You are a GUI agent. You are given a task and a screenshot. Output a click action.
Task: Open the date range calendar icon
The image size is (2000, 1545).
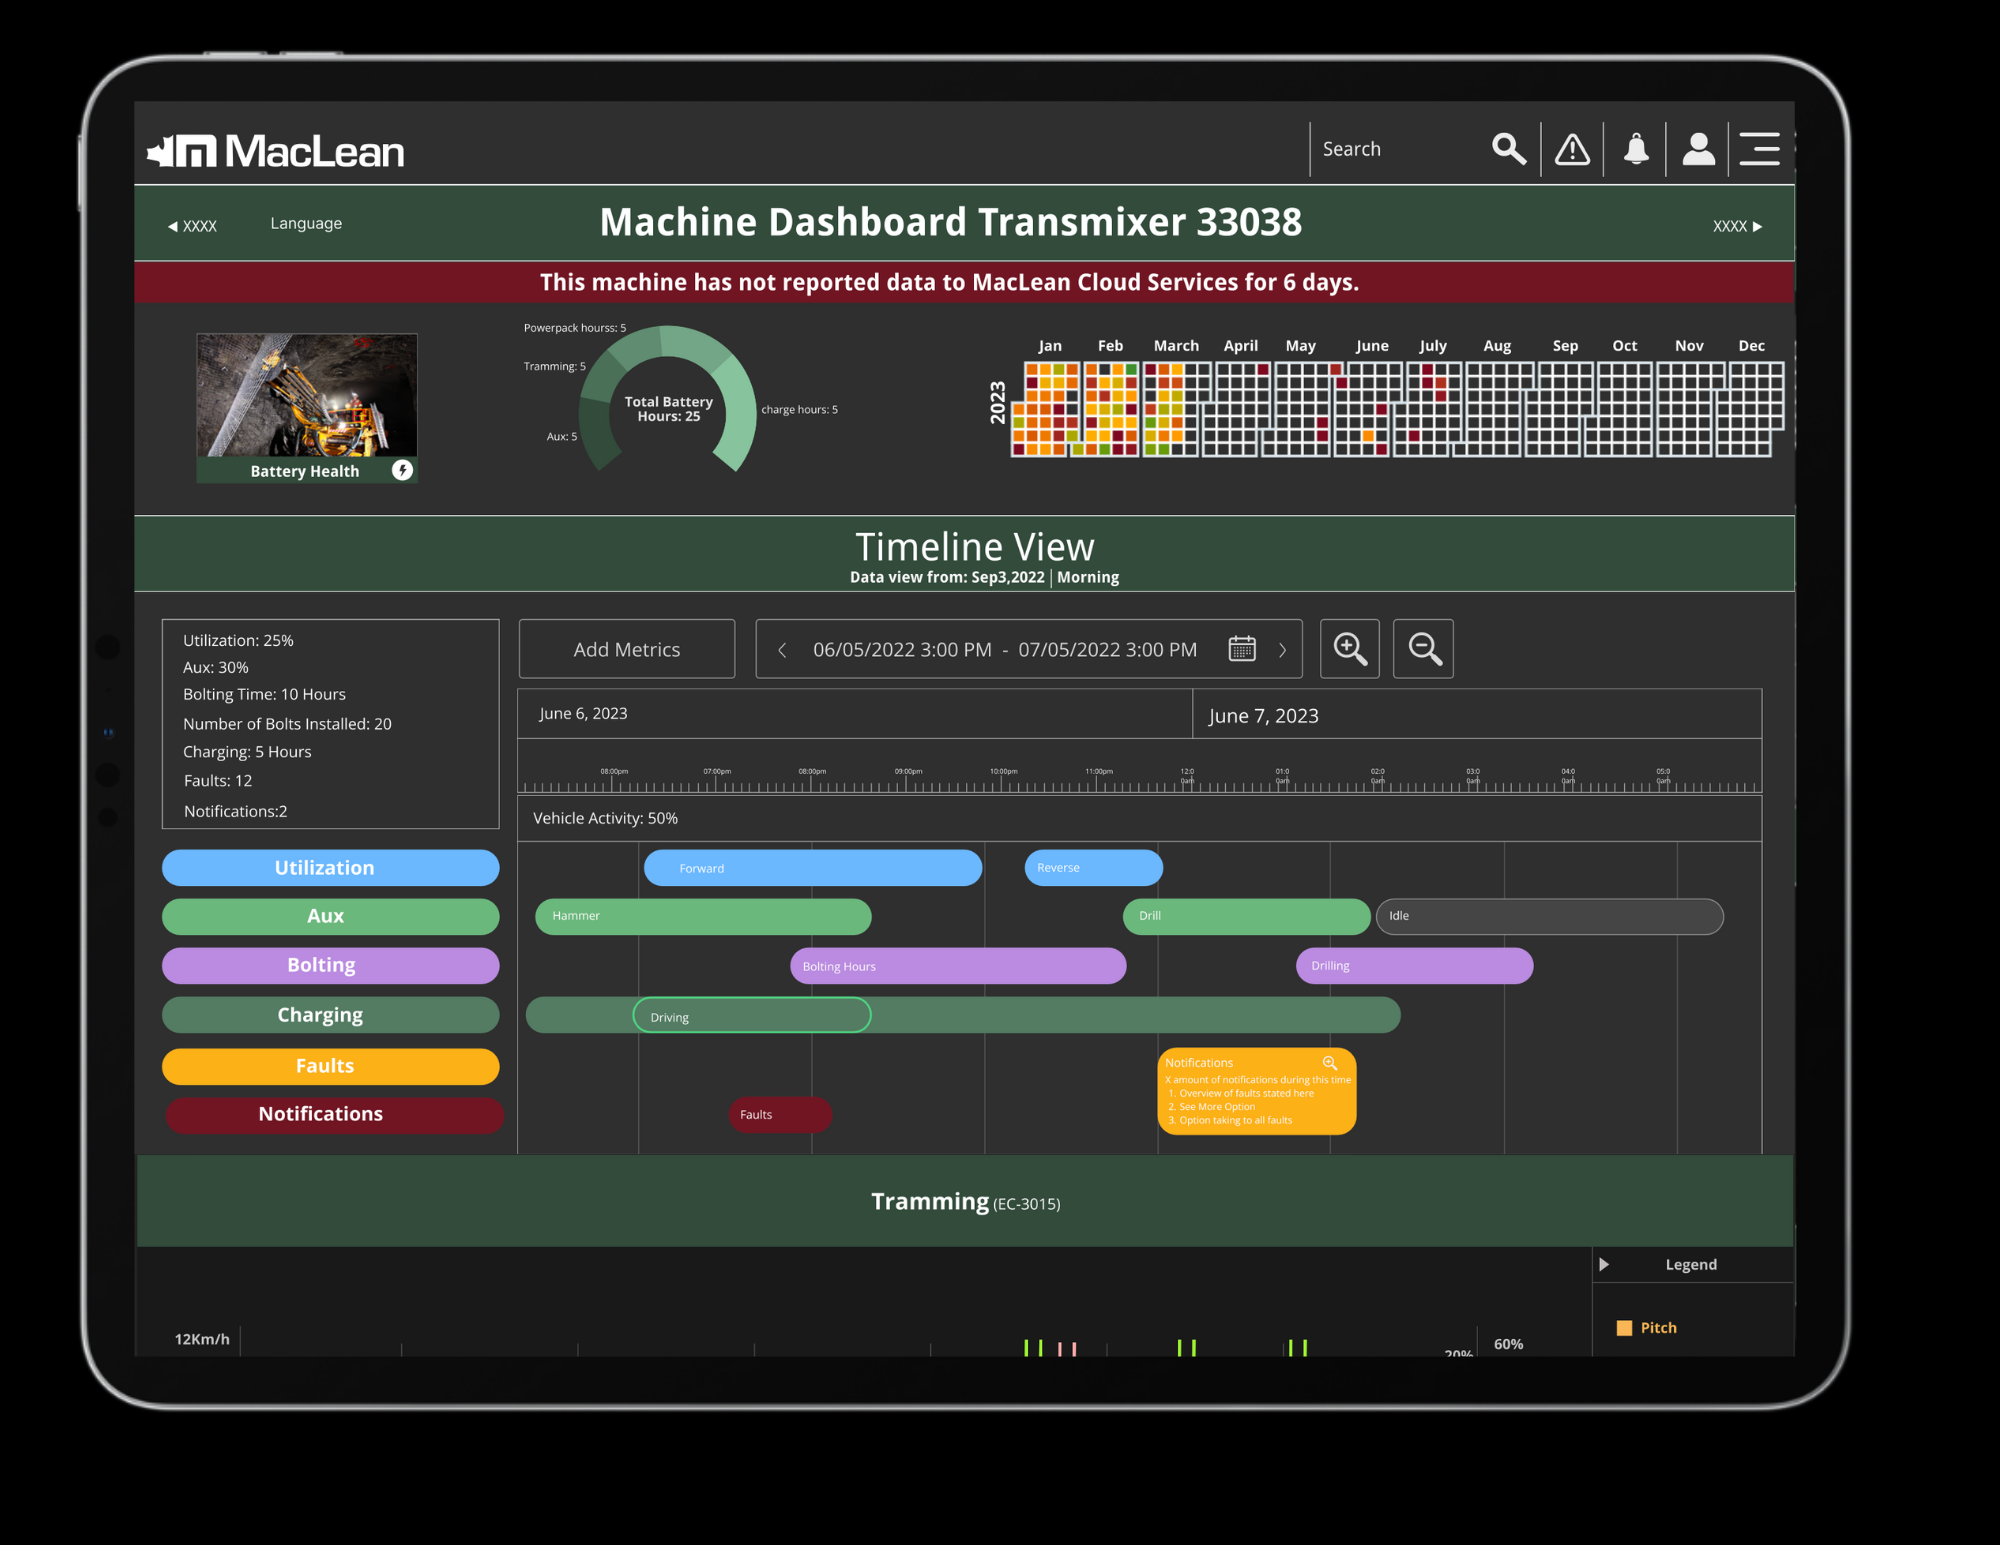[1242, 649]
